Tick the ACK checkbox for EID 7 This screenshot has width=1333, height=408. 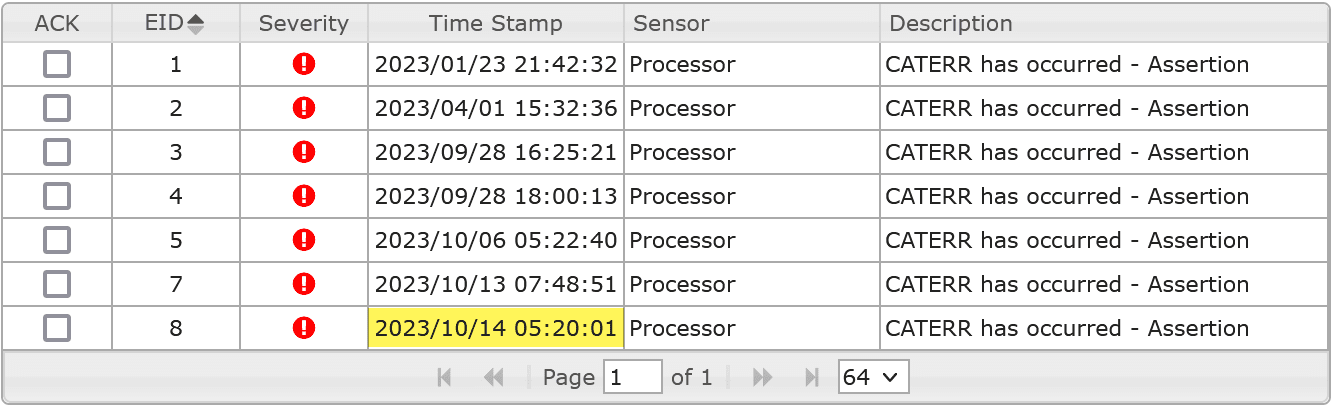click(x=57, y=284)
